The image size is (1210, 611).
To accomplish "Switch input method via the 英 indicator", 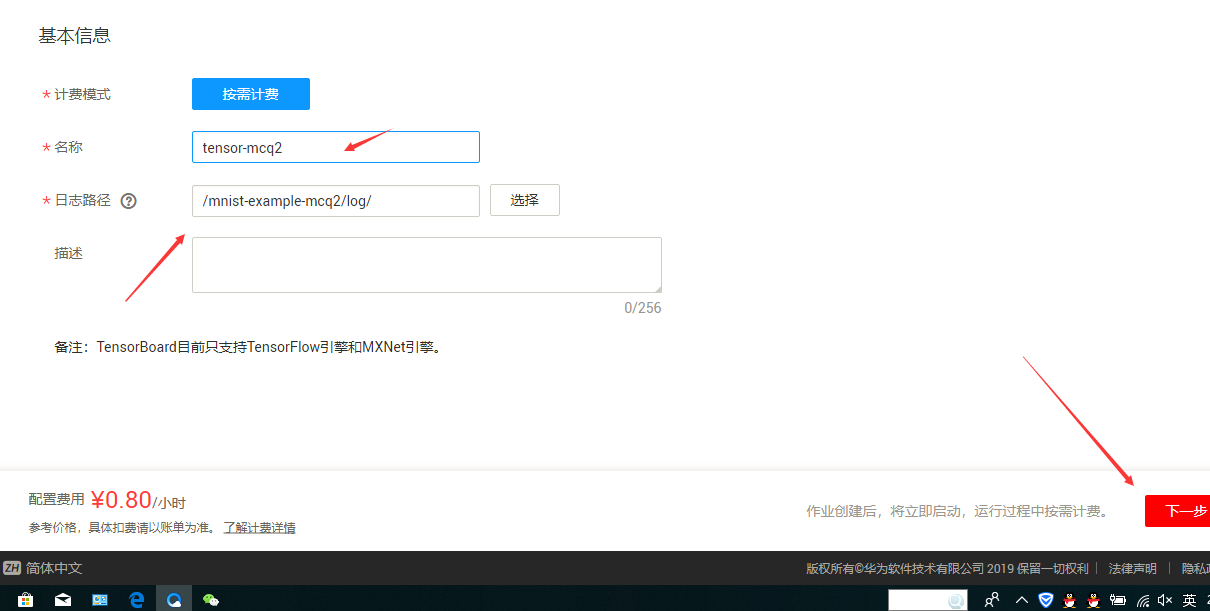I will pyautogui.click(x=1190, y=601).
